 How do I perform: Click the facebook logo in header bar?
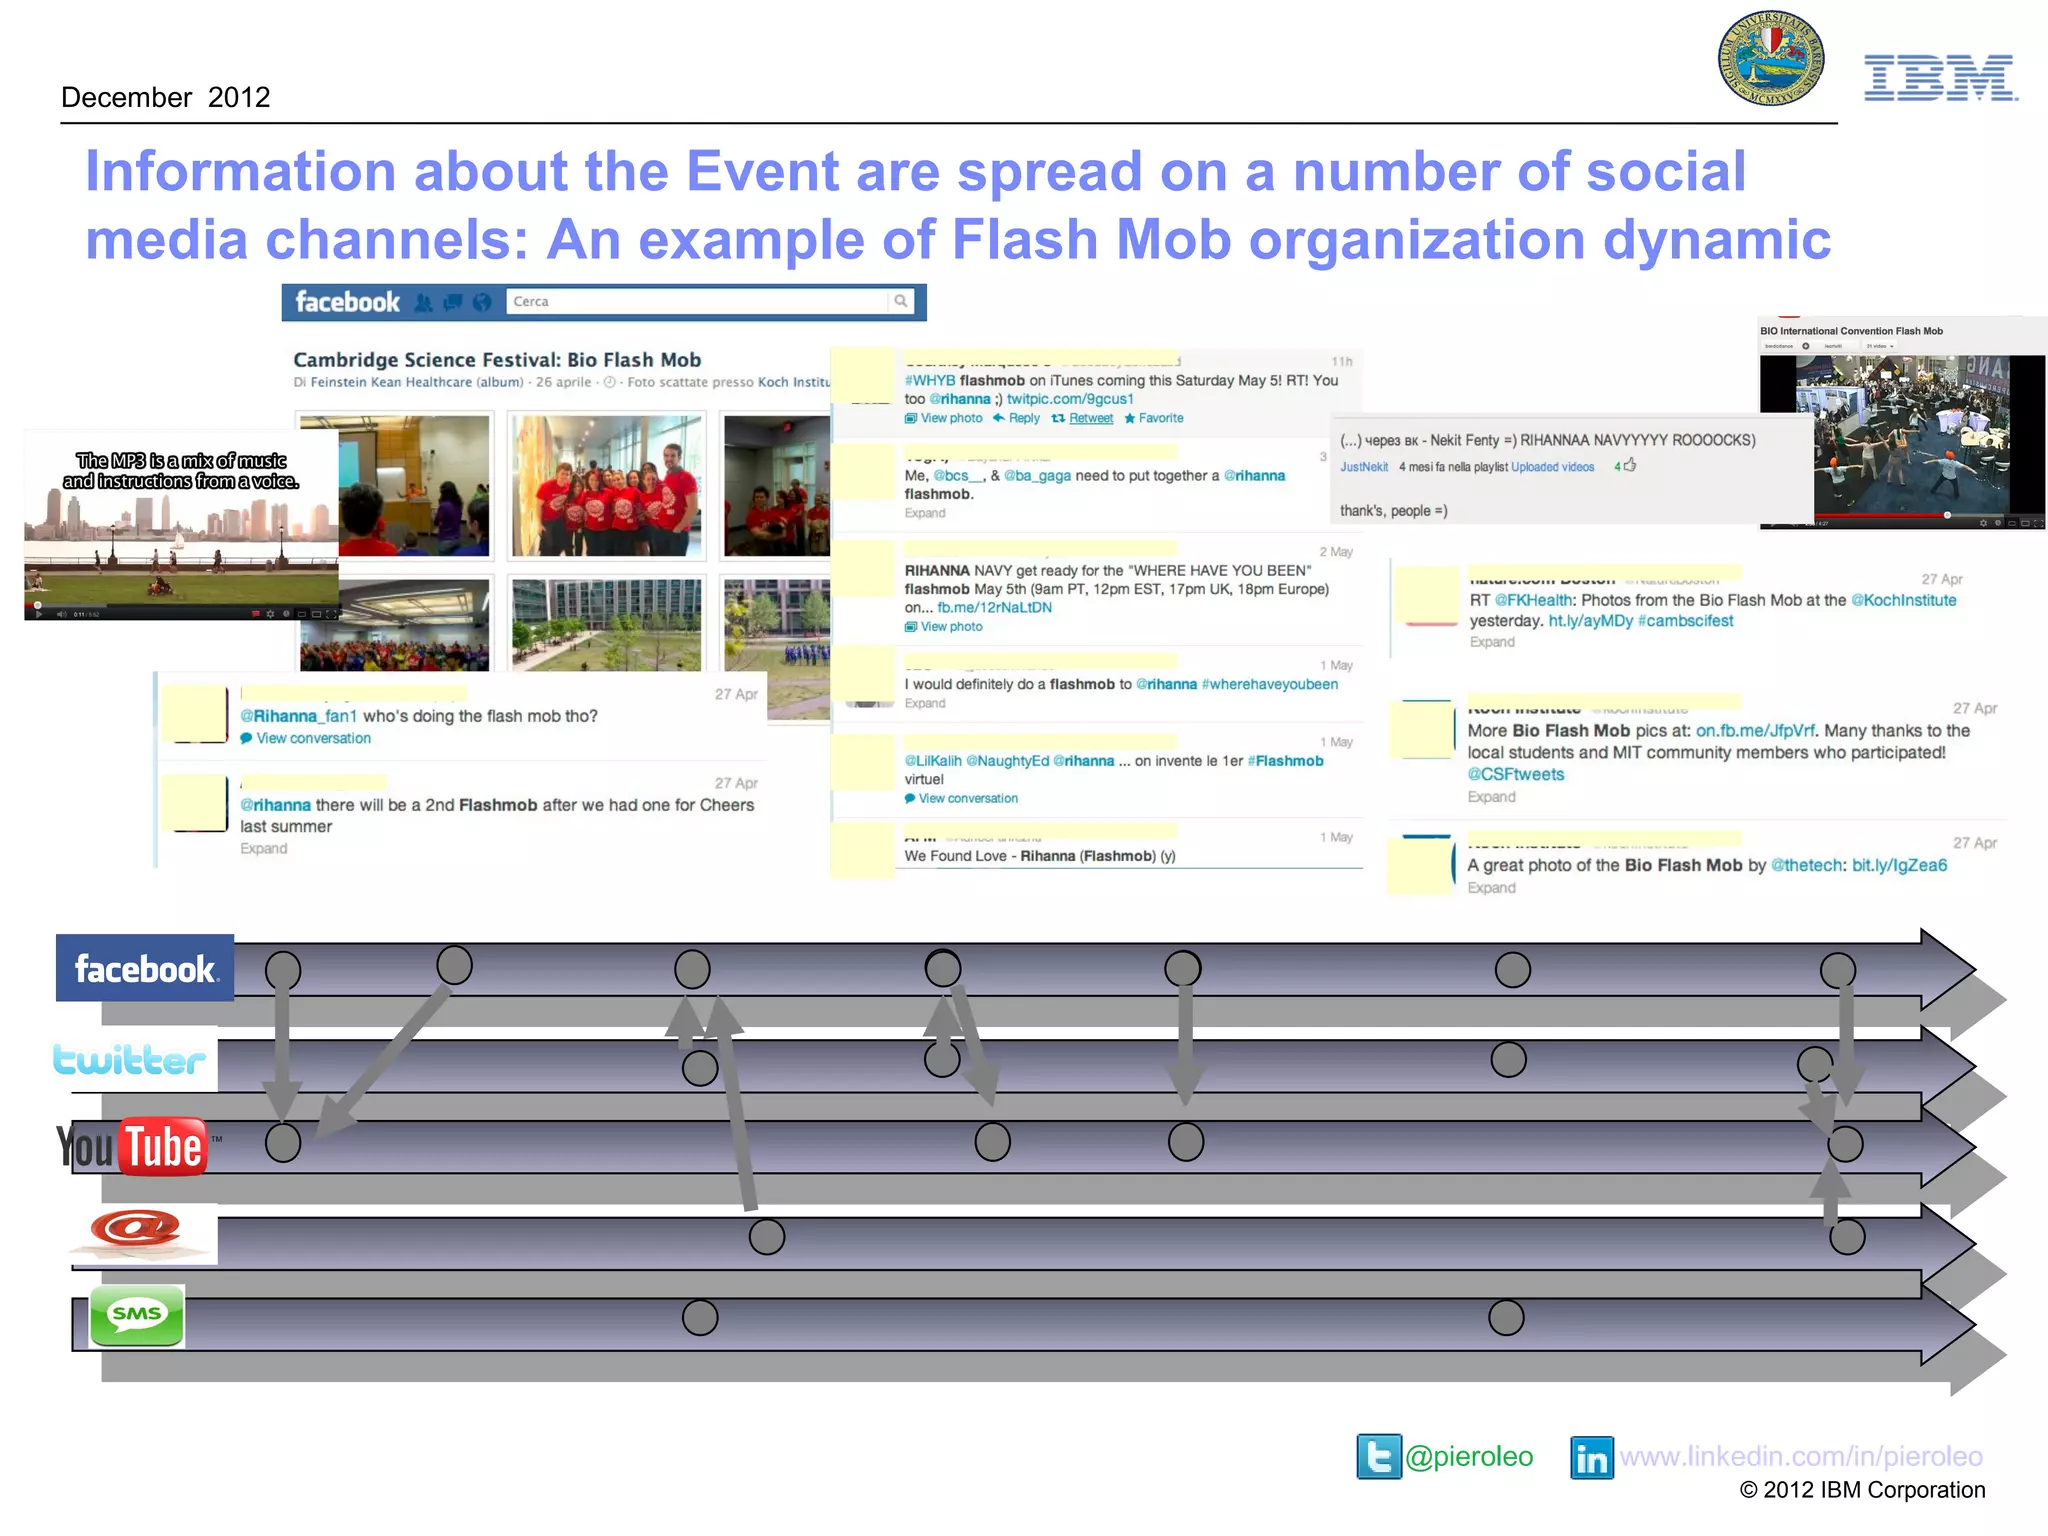347,302
